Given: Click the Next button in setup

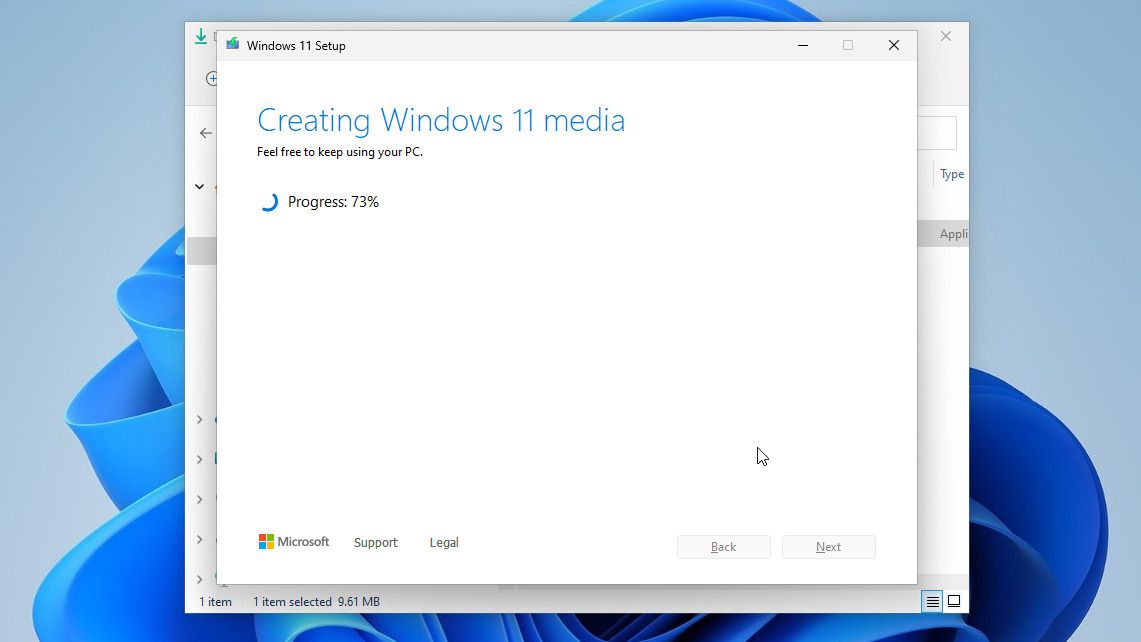Looking at the screenshot, I should tap(828, 547).
